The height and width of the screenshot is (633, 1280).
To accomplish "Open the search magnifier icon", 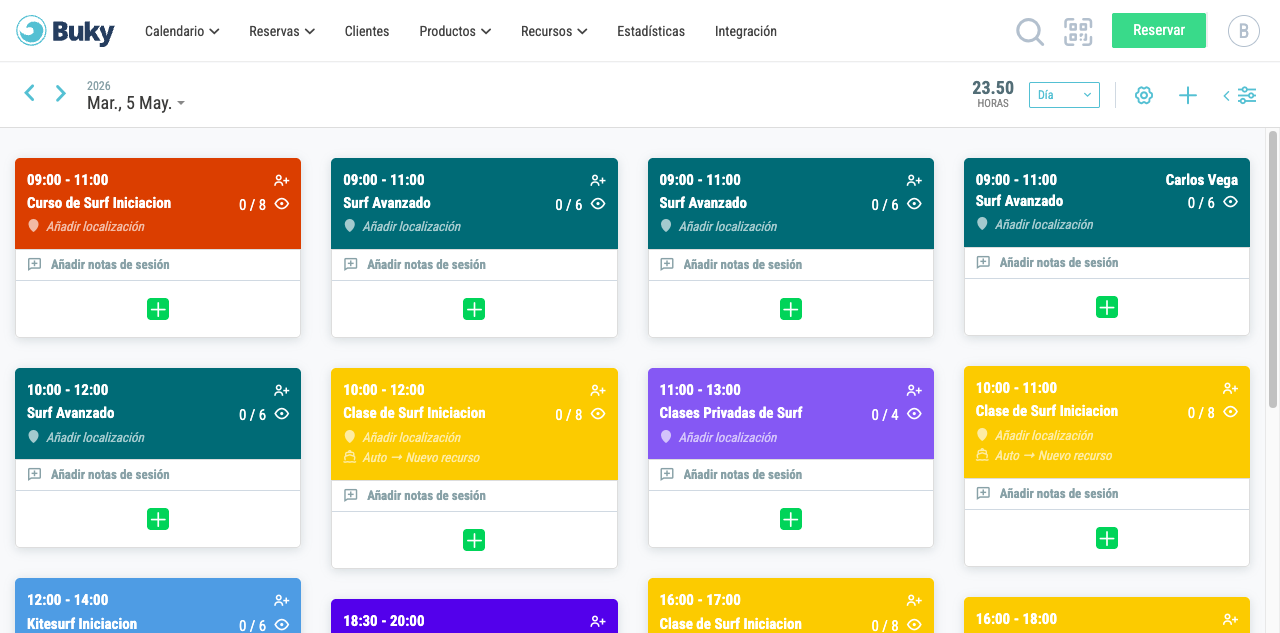I will [x=1030, y=32].
